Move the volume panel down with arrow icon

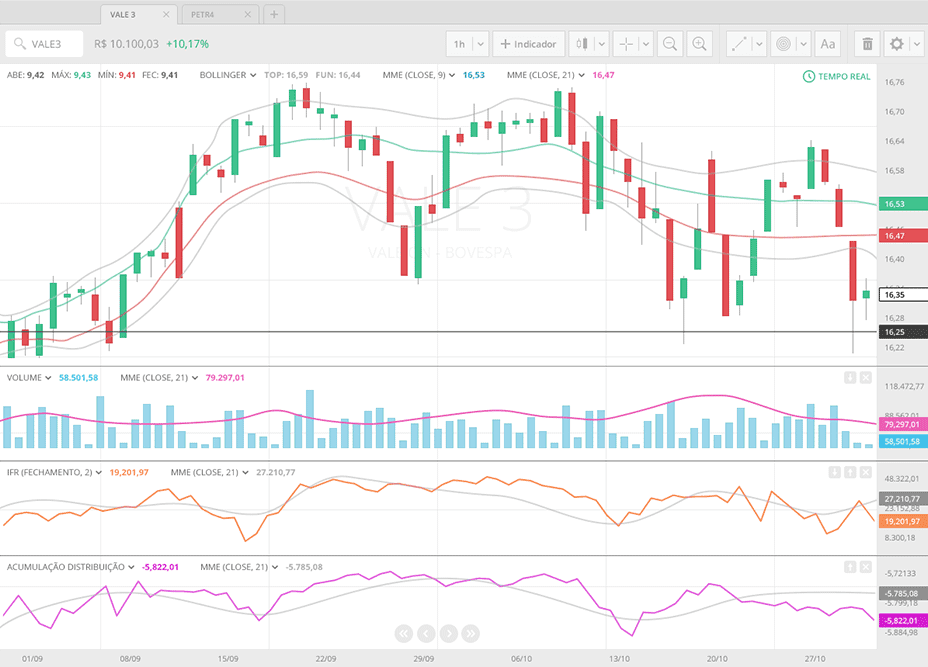pos(850,378)
